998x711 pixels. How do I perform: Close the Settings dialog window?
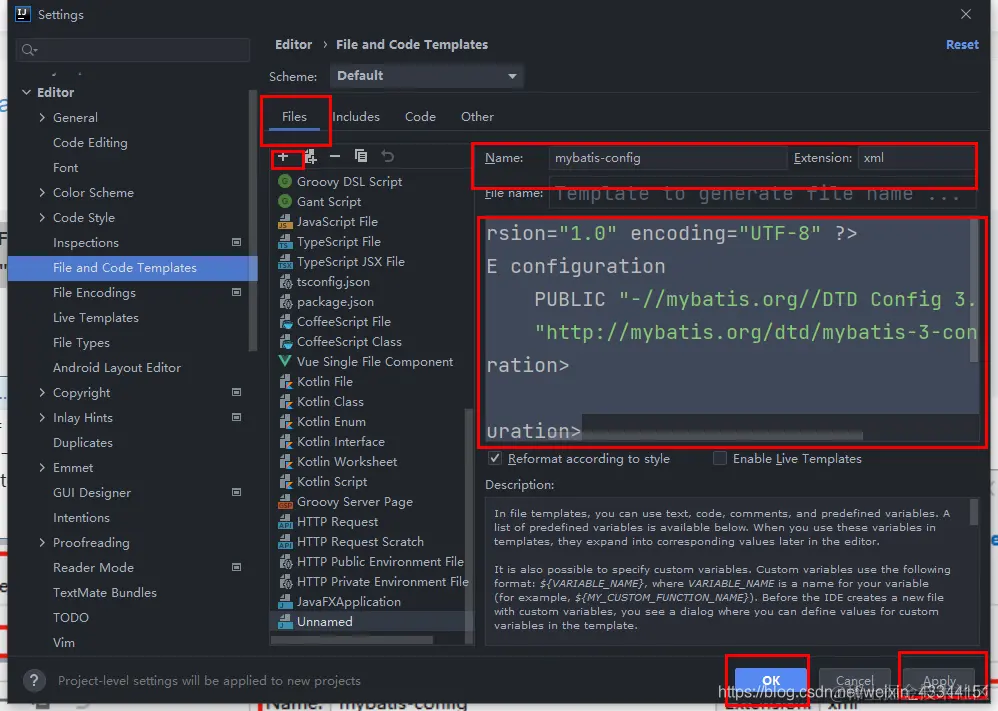[966, 14]
